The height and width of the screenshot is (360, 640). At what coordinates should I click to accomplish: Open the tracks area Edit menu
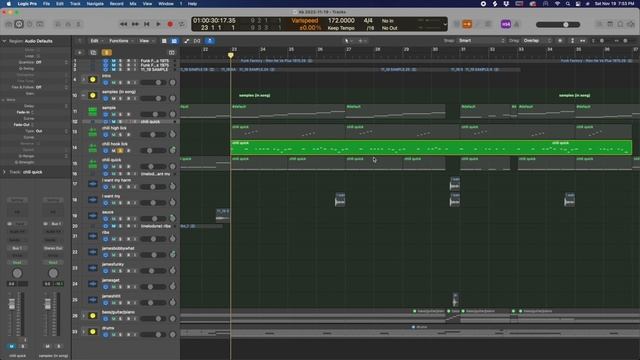(96, 41)
